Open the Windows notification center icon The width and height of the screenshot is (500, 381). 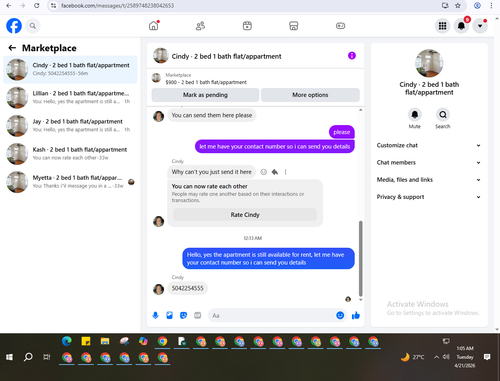coord(487,357)
